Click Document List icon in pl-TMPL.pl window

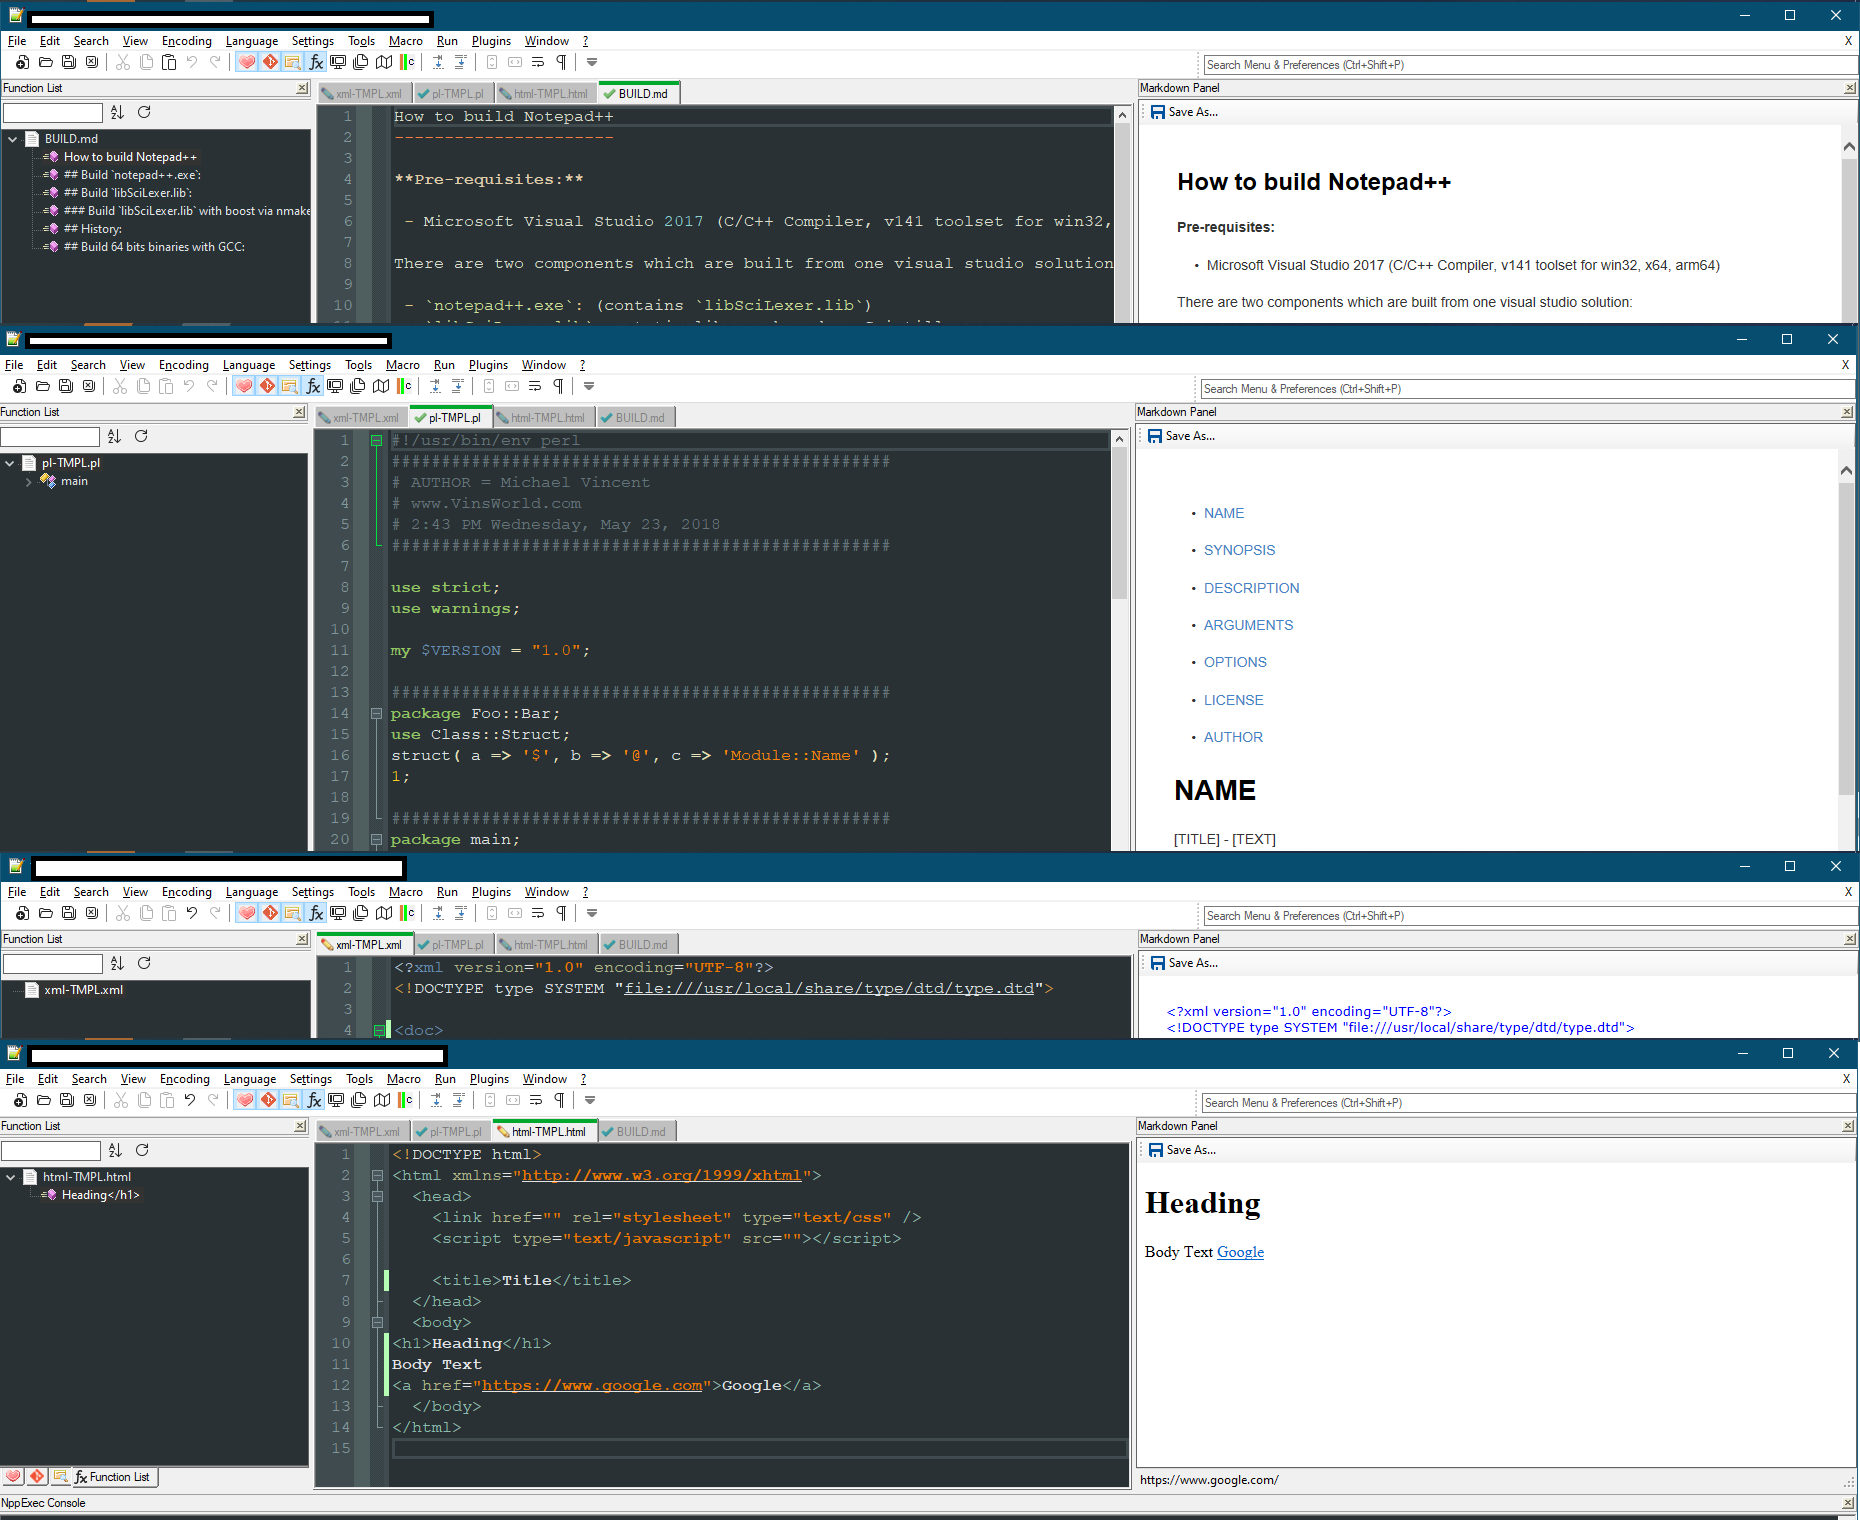(358, 386)
